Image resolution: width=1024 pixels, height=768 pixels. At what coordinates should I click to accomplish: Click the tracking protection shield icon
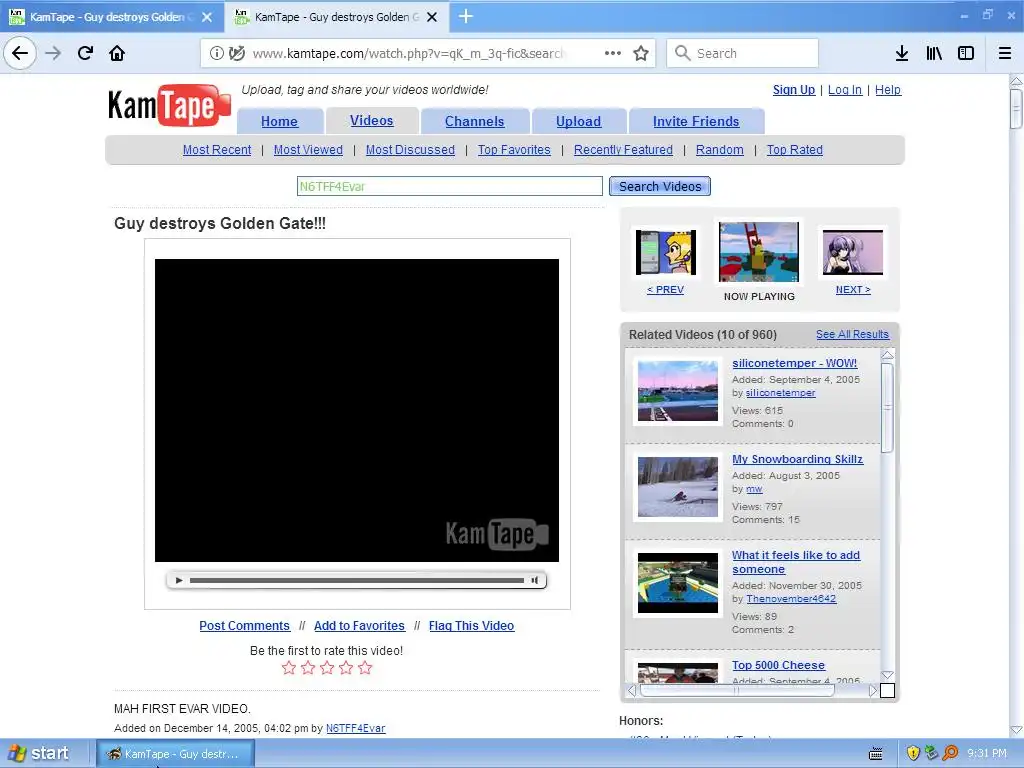(x=236, y=53)
